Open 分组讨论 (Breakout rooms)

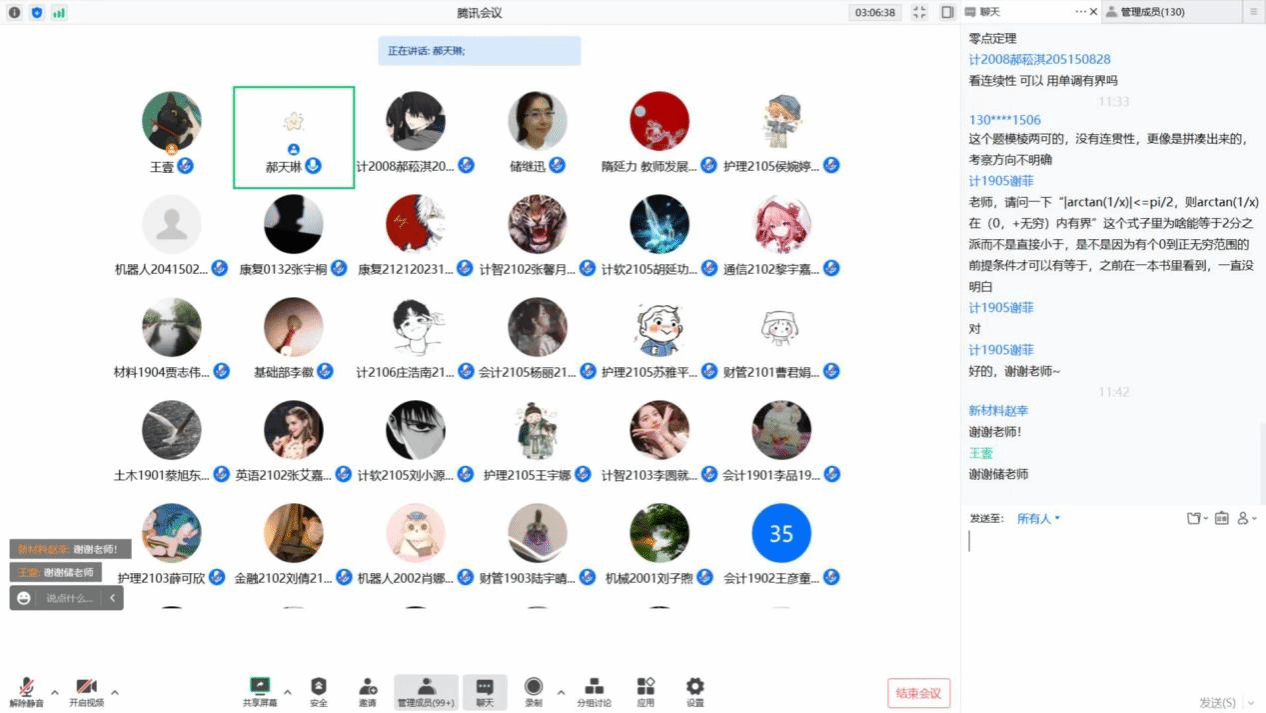[x=593, y=688]
